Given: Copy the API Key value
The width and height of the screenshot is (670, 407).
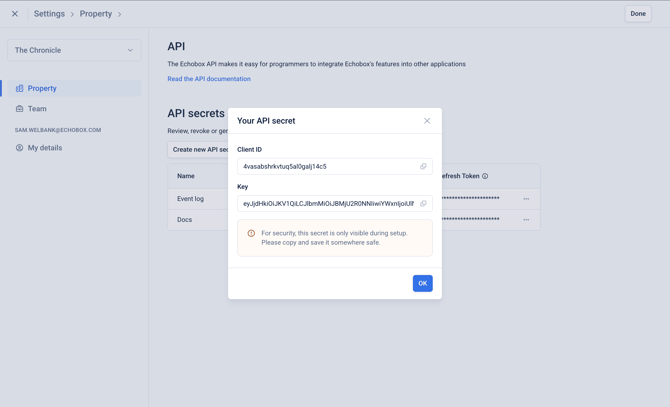Looking at the screenshot, I should [x=423, y=203].
